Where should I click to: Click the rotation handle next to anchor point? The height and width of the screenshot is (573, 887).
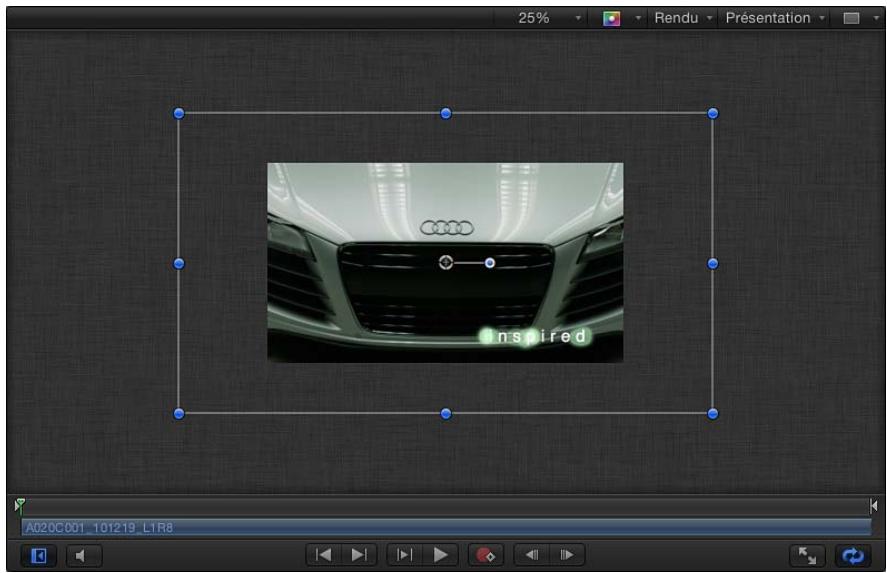click(x=490, y=263)
